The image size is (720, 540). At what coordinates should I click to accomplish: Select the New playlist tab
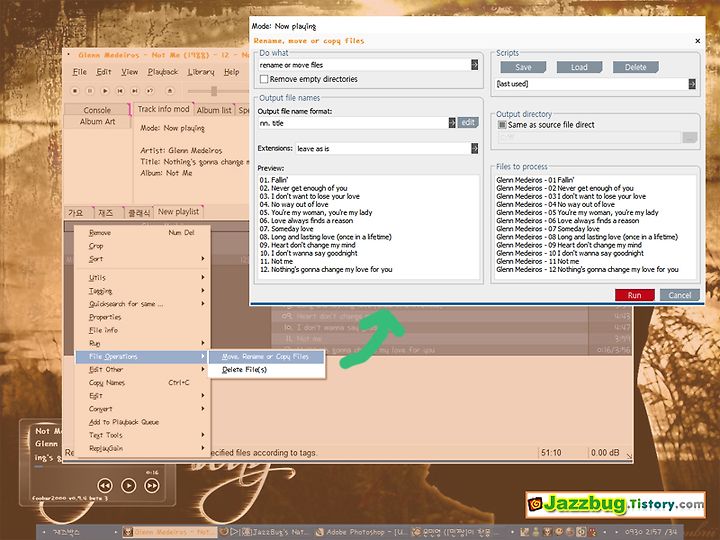pos(179,212)
